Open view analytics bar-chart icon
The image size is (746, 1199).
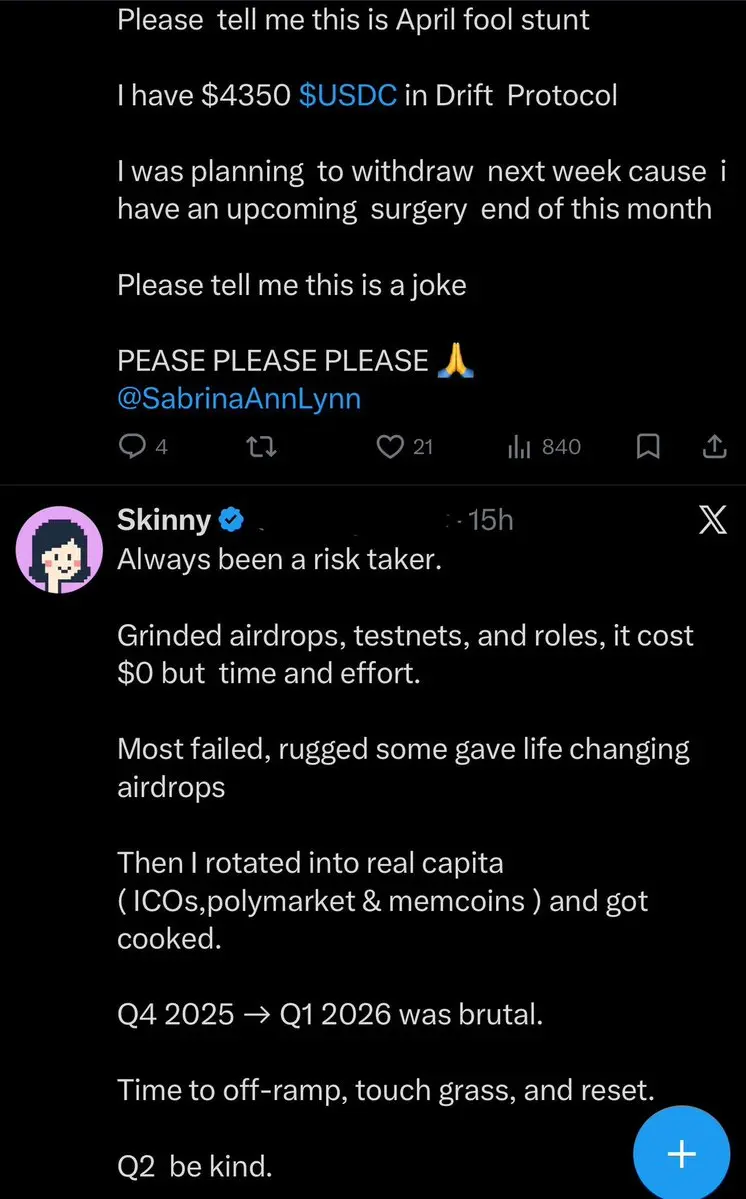(518, 447)
